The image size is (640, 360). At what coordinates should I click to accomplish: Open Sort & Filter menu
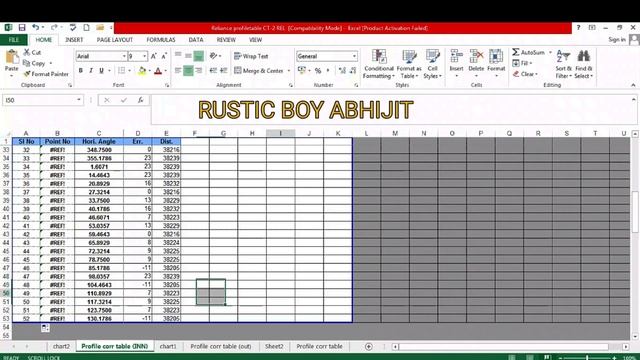[x=563, y=64]
